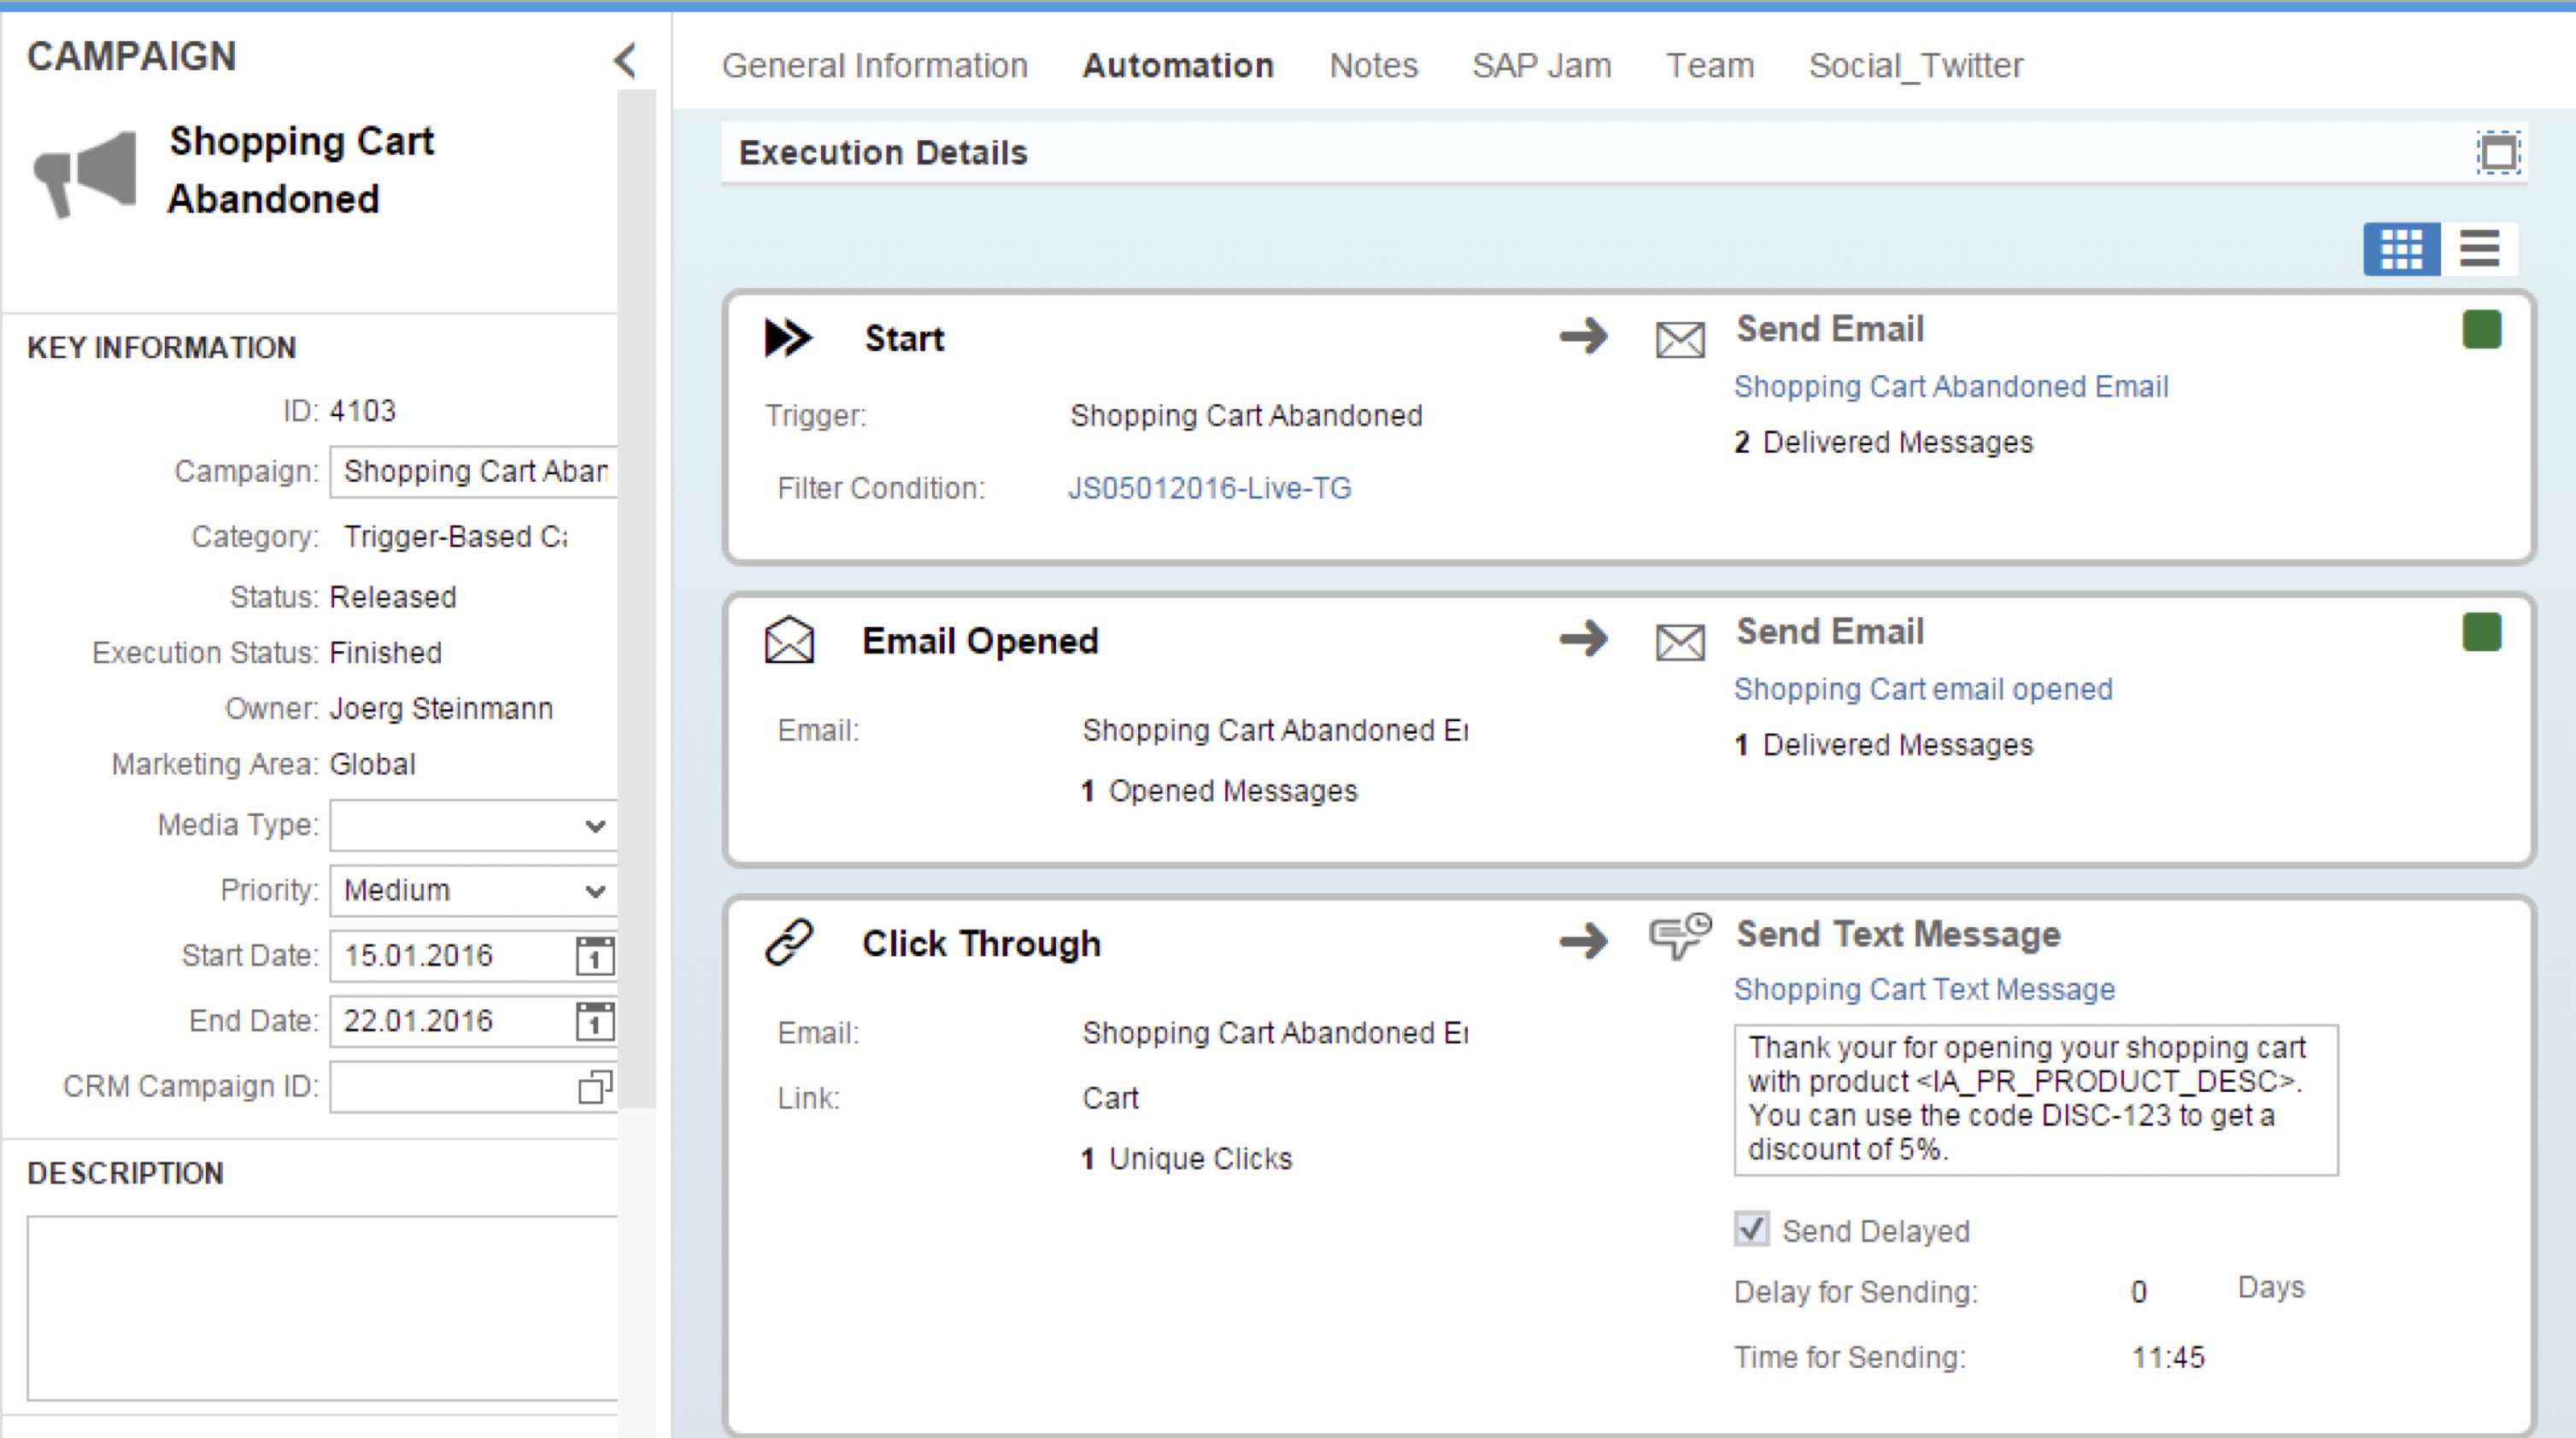The image size is (2576, 1438).
Task: Click the green status square beside the first Send Email
Action: pyautogui.click(x=2481, y=330)
